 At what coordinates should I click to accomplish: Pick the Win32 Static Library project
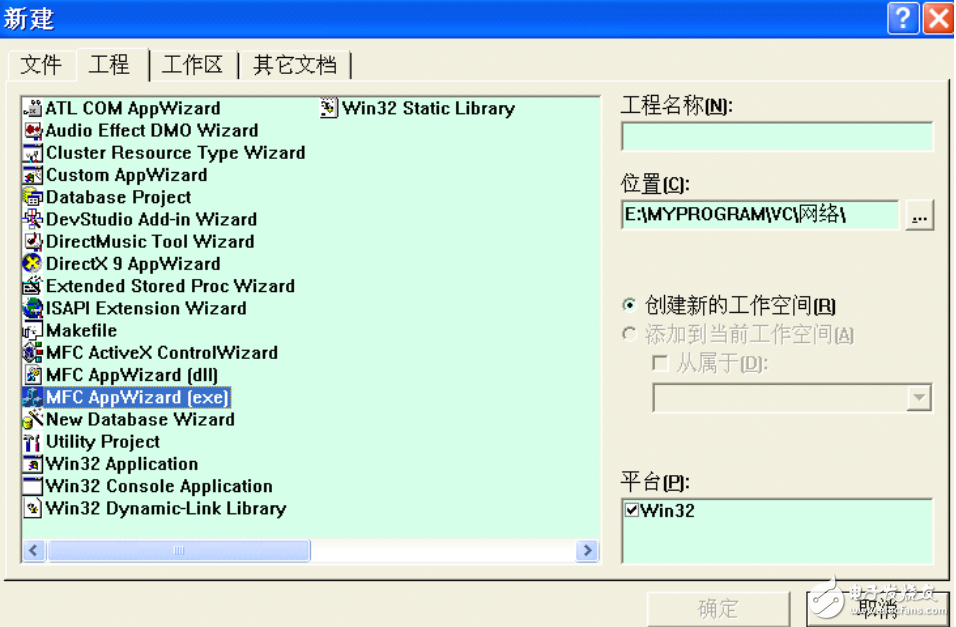[420, 108]
